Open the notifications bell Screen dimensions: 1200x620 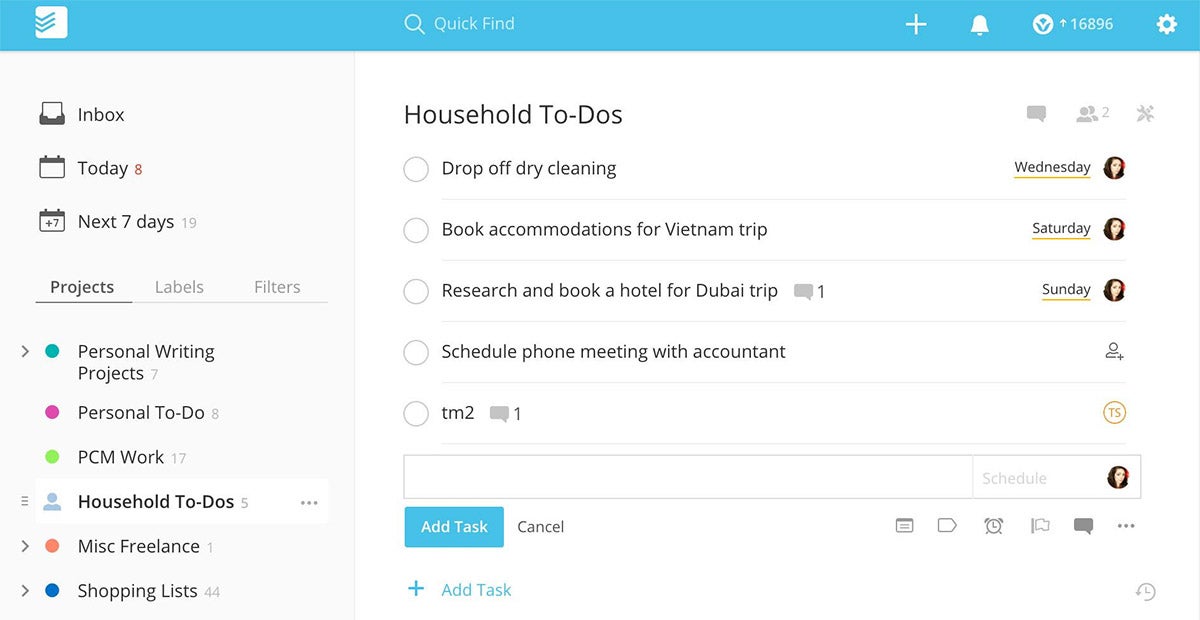980,25
